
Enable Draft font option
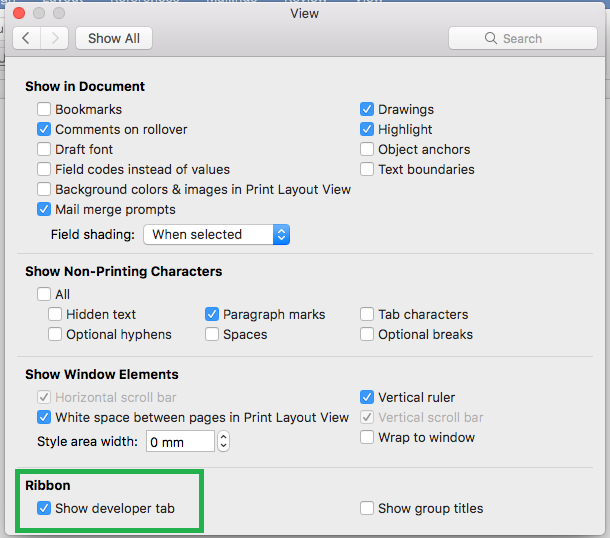point(44,149)
